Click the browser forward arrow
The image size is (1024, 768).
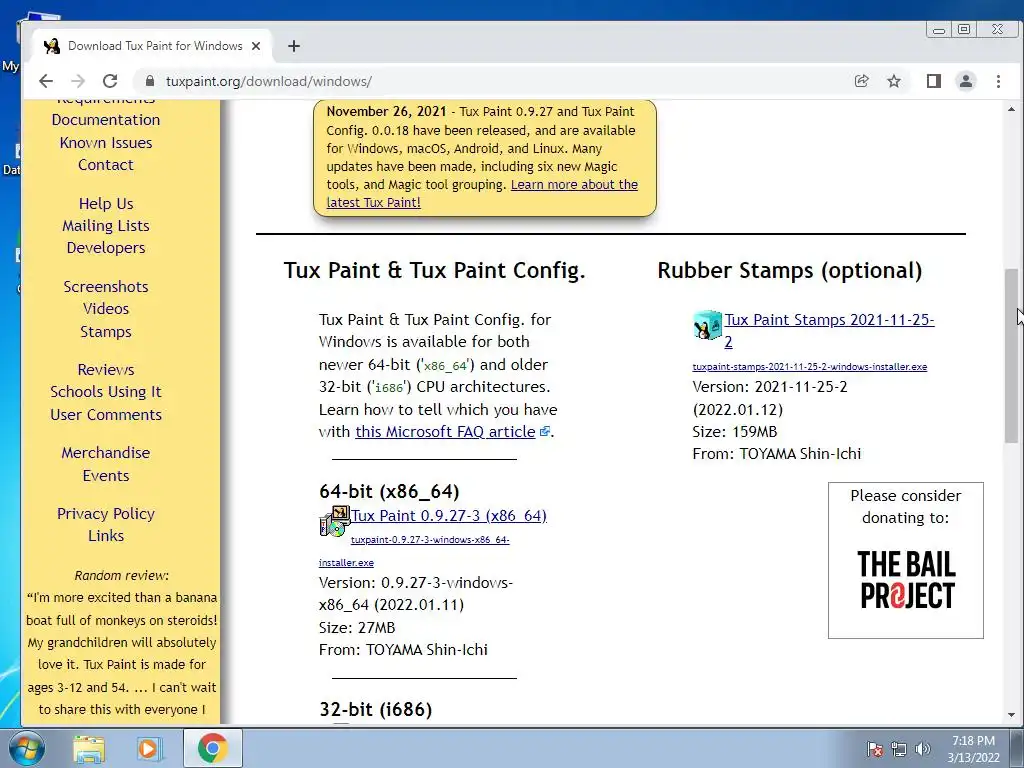(x=78, y=81)
